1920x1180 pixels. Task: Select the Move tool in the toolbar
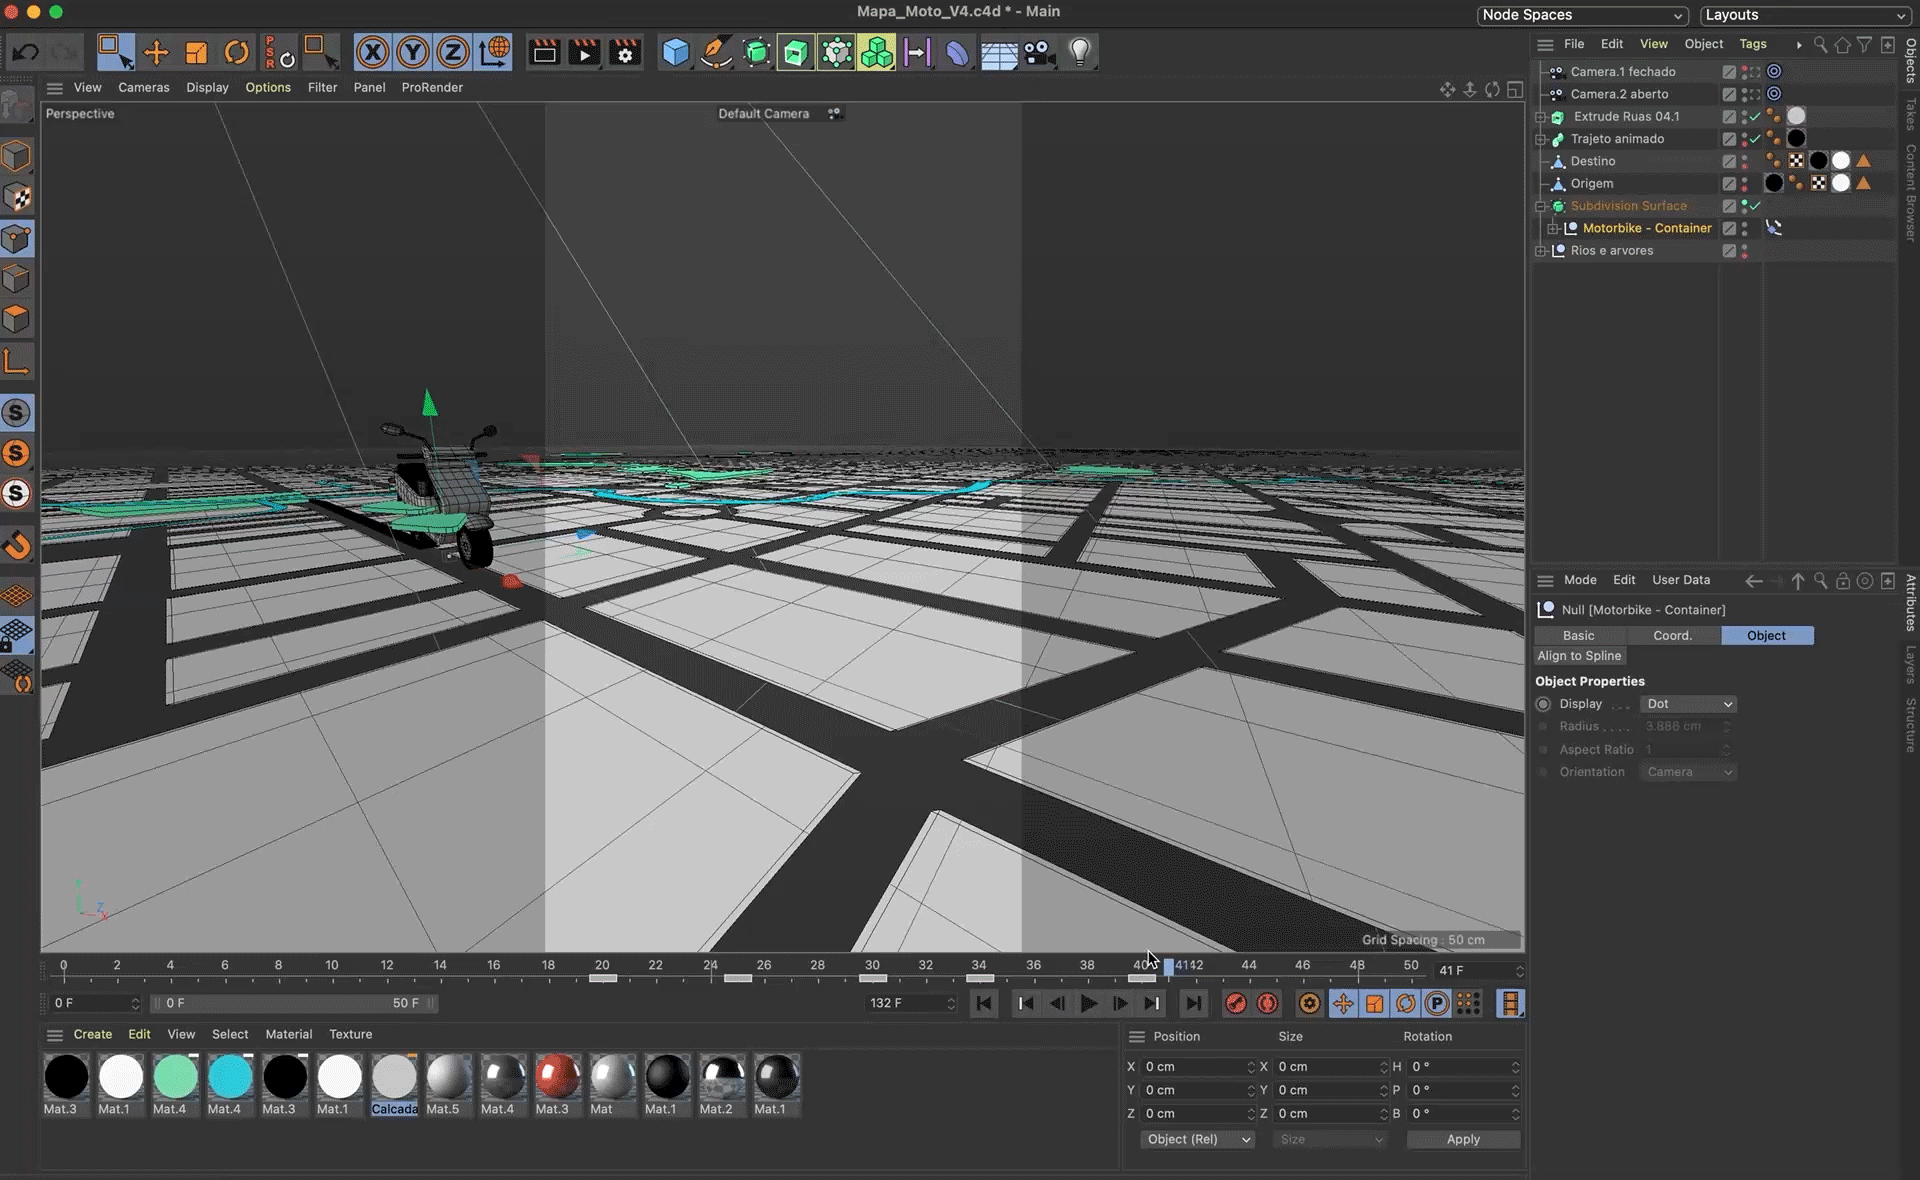tap(156, 52)
